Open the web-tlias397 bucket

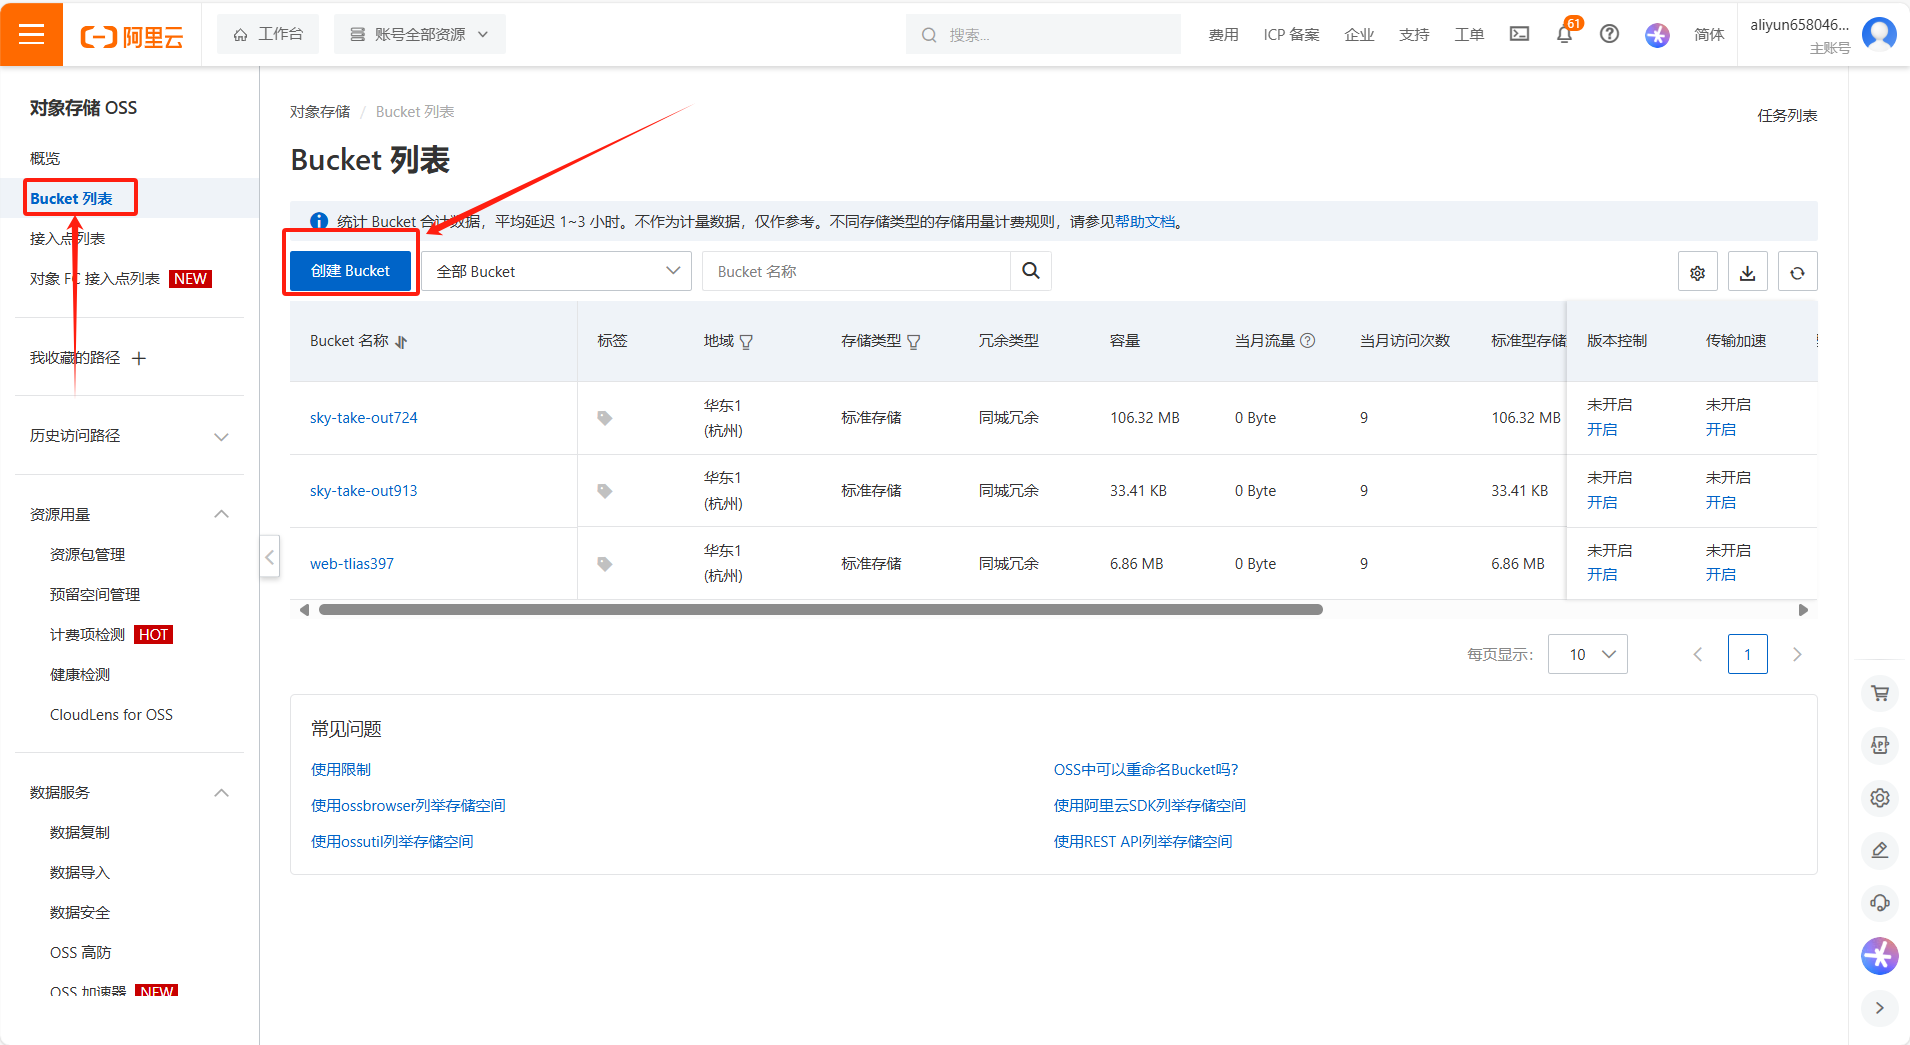pos(352,564)
